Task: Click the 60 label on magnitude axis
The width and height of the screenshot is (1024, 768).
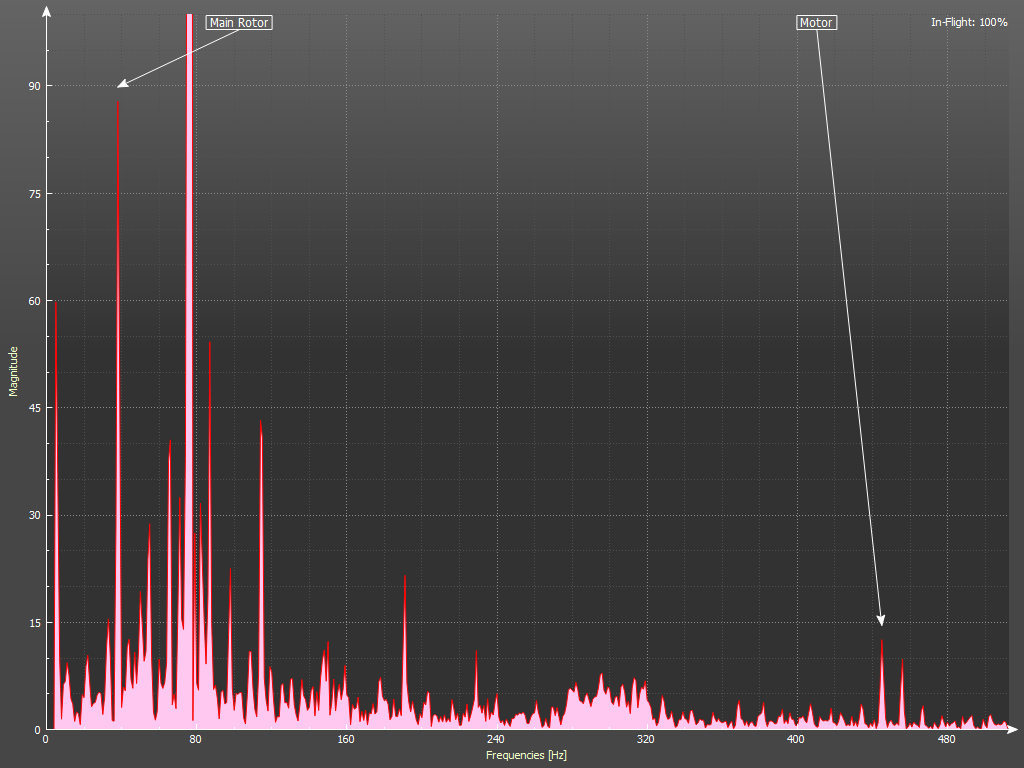Action: (x=34, y=301)
